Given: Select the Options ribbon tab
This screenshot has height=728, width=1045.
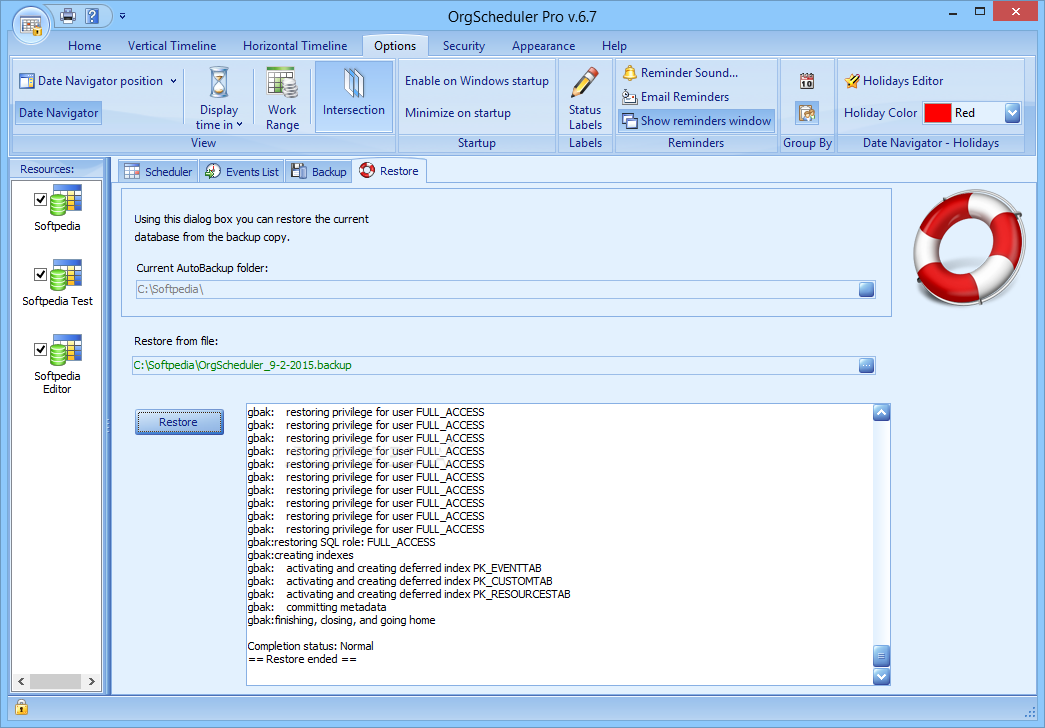Looking at the screenshot, I should click(395, 46).
